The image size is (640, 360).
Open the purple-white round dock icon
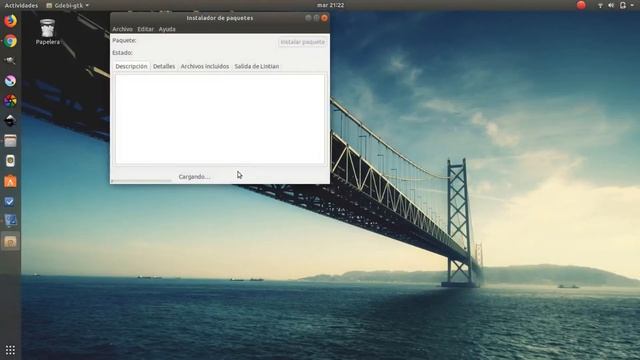tap(10, 81)
